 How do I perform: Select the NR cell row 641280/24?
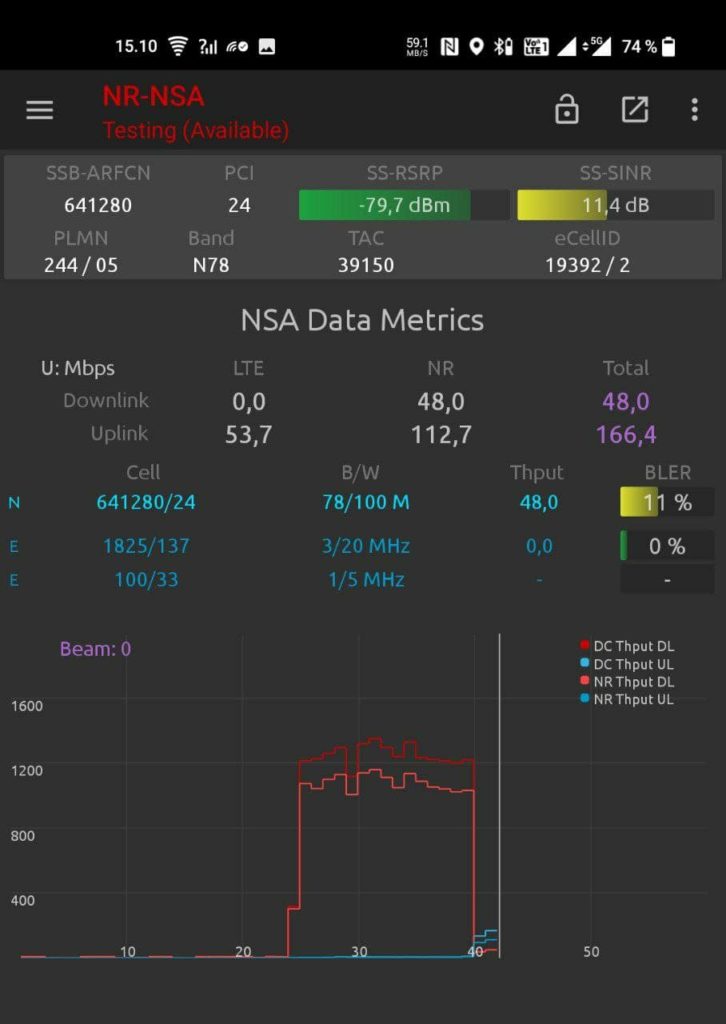[x=146, y=502]
